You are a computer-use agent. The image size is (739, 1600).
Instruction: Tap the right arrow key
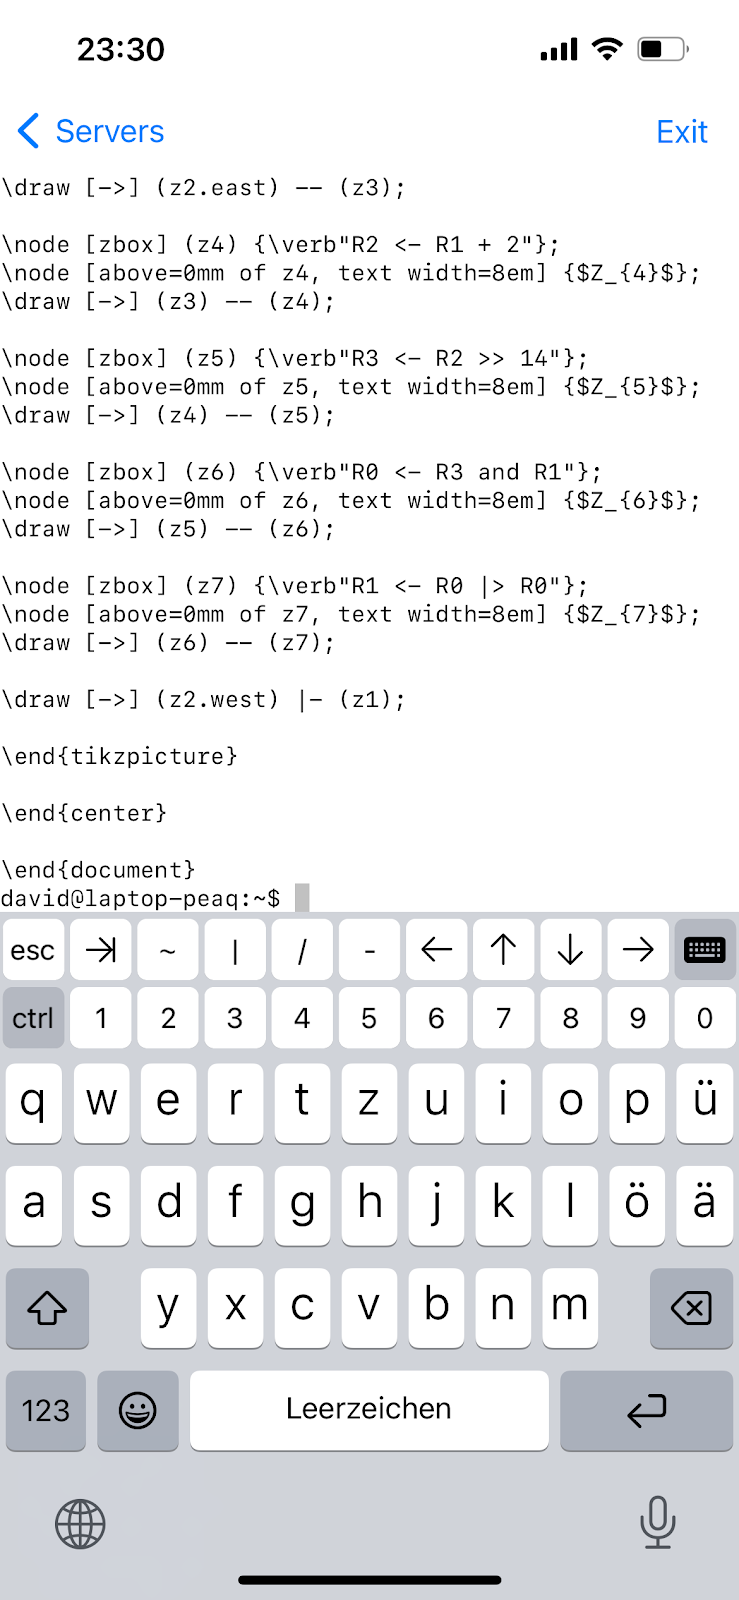(x=637, y=949)
